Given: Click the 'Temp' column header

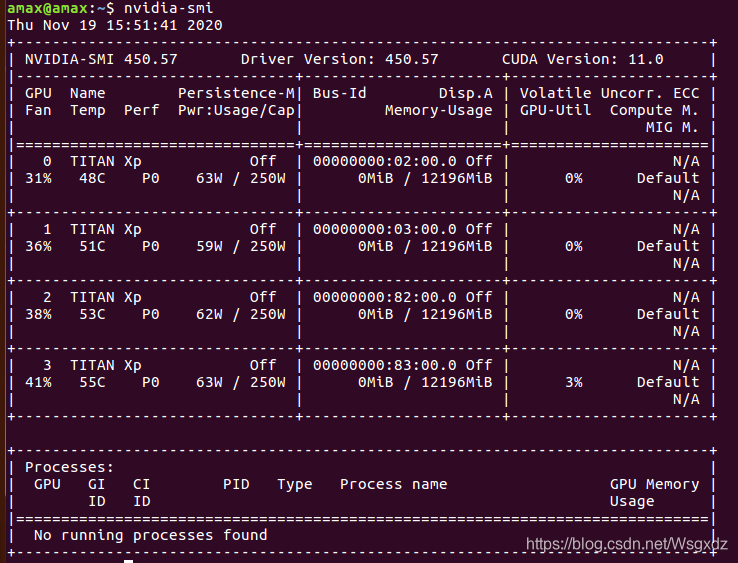Looking at the screenshot, I should pyautogui.click(x=88, y=110).
